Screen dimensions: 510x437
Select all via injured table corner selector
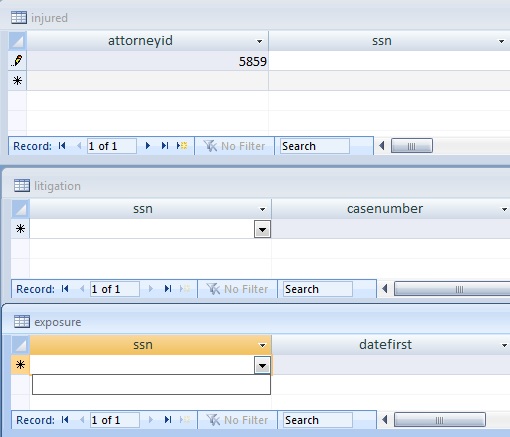click(17, 41)
